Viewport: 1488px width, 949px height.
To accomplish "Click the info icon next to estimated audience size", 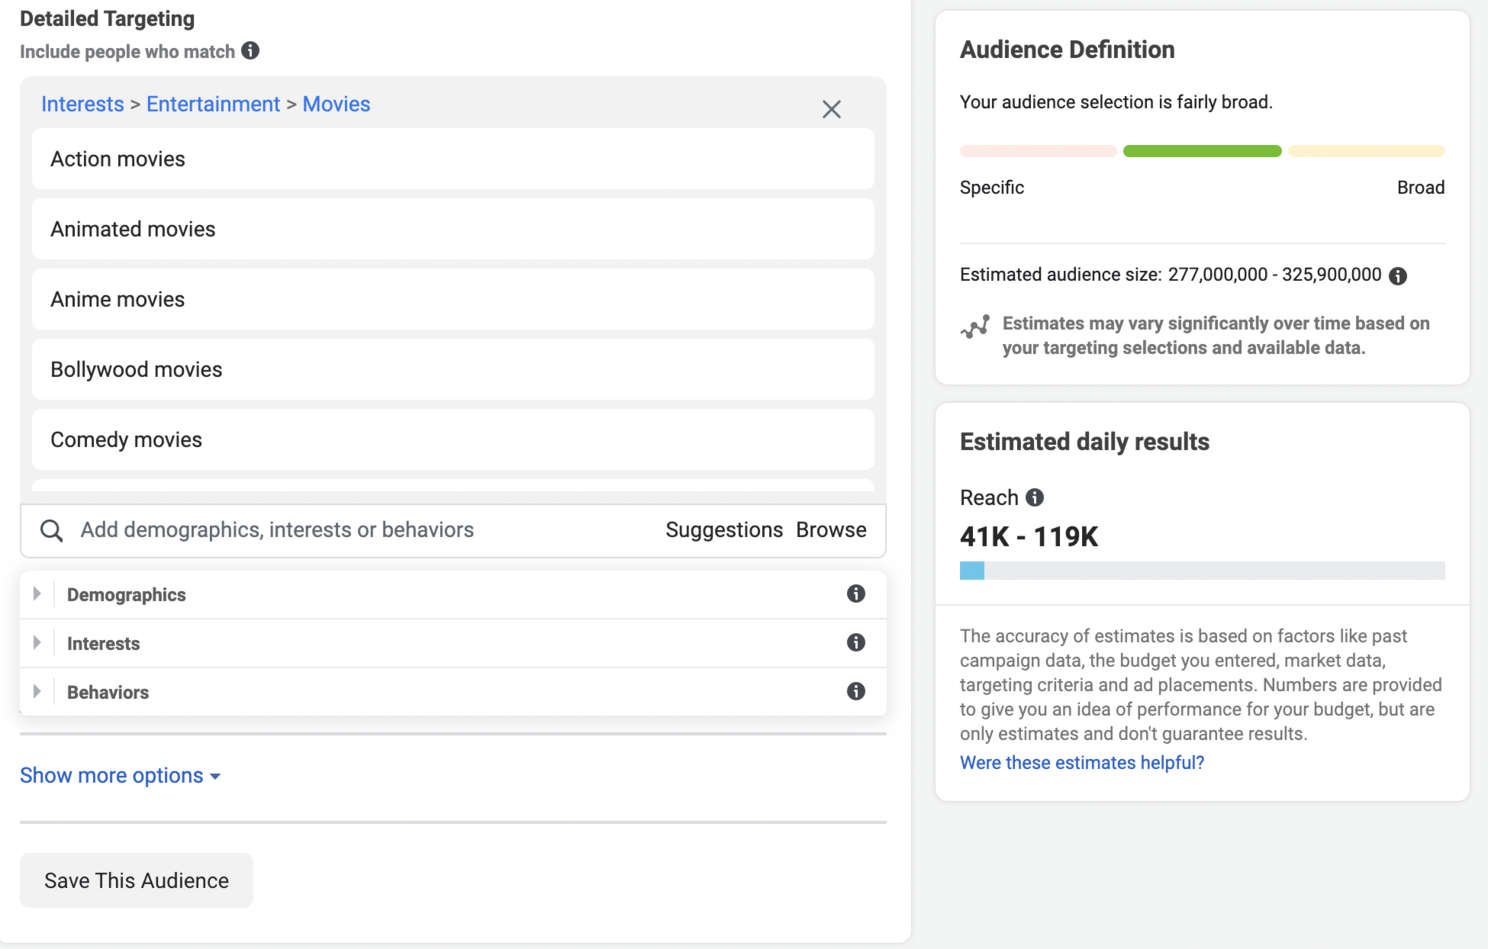I will coord(1398,276).
